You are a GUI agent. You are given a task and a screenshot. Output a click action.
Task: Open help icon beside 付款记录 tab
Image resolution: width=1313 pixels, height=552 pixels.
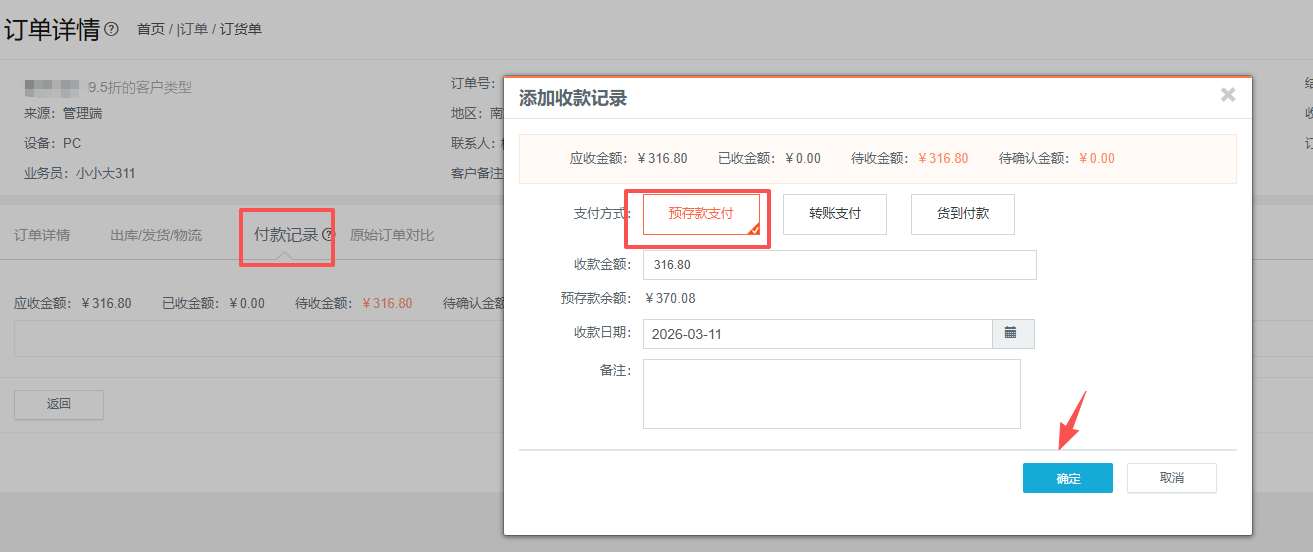tap(327, 235)
